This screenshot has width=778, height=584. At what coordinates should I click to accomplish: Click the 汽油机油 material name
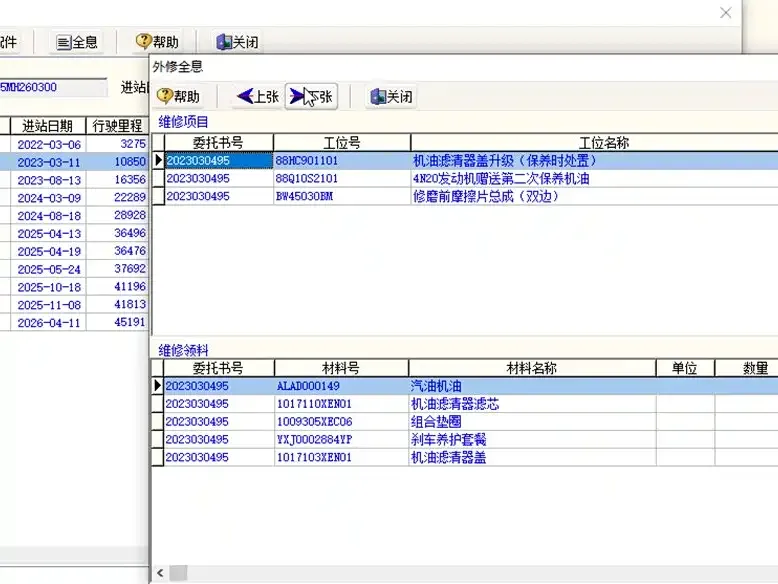tap(436, 386)
